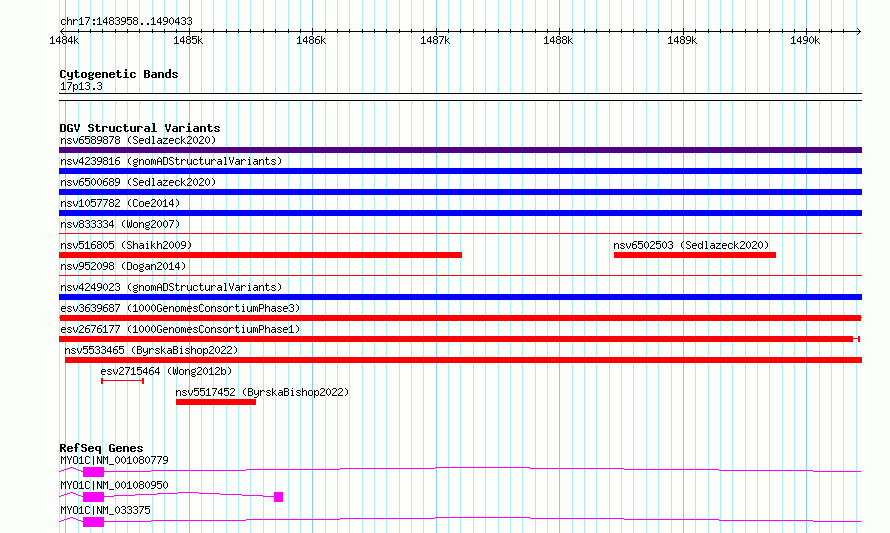
Task: Click the Cytogenetic Bands track title
Action: [x=119, y=74]
